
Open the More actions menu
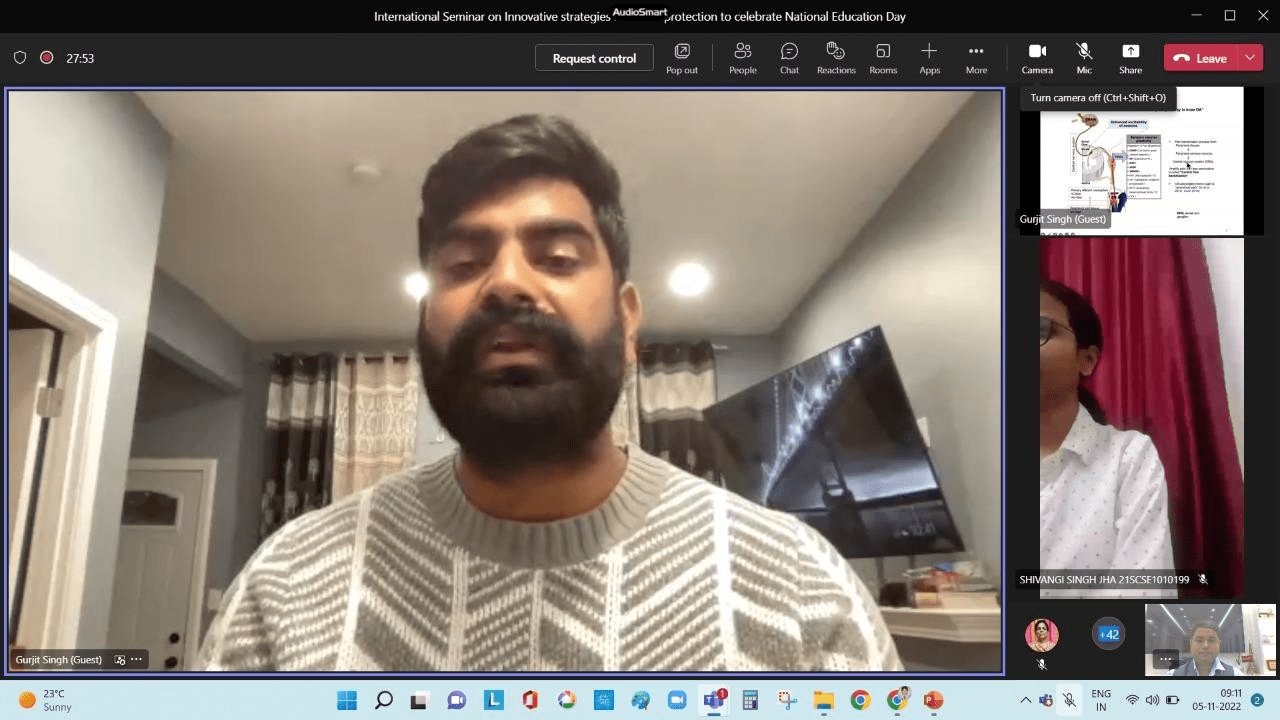[976, 58]
